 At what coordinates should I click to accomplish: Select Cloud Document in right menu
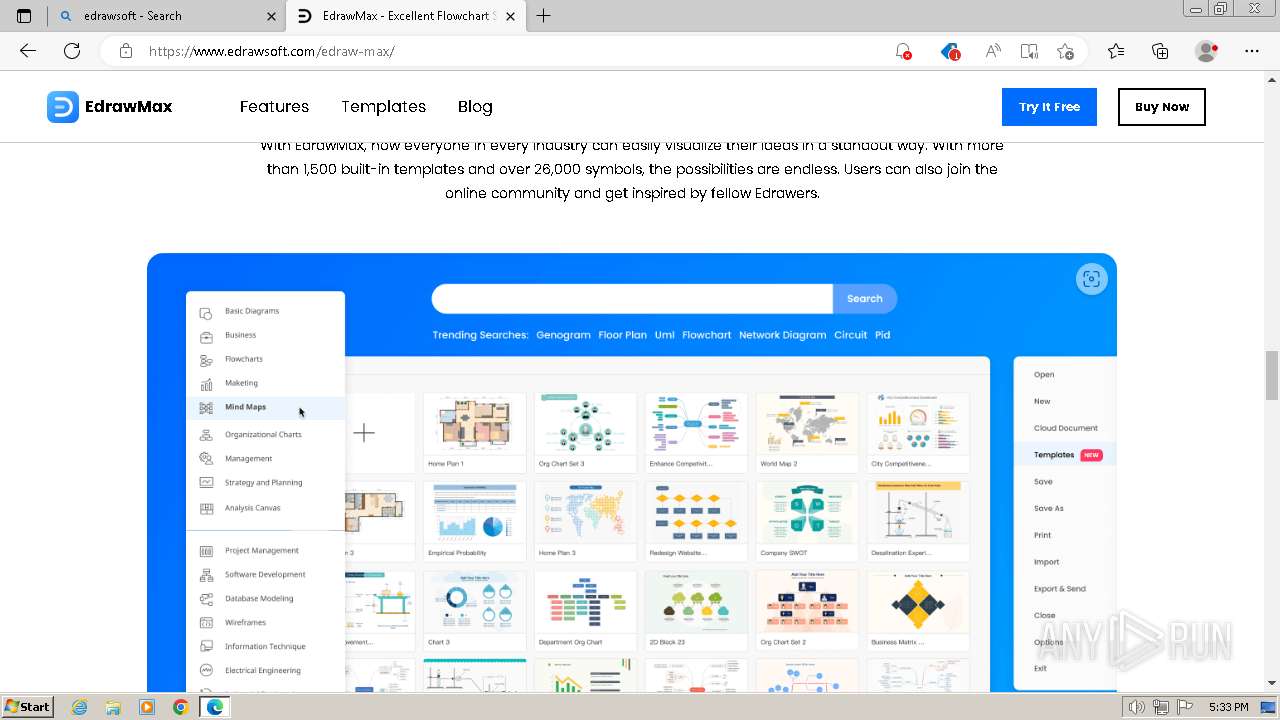[1066, 428]
